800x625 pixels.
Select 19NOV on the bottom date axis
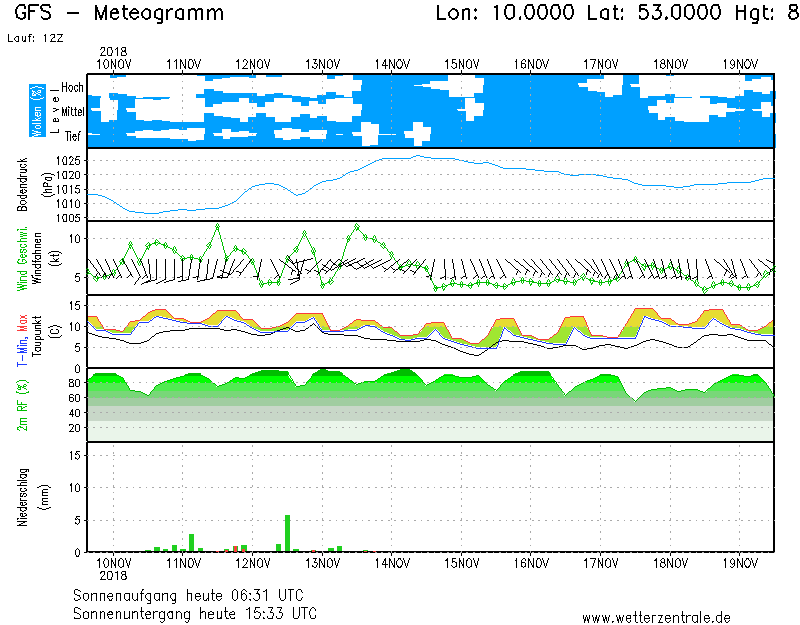(740, 563)
